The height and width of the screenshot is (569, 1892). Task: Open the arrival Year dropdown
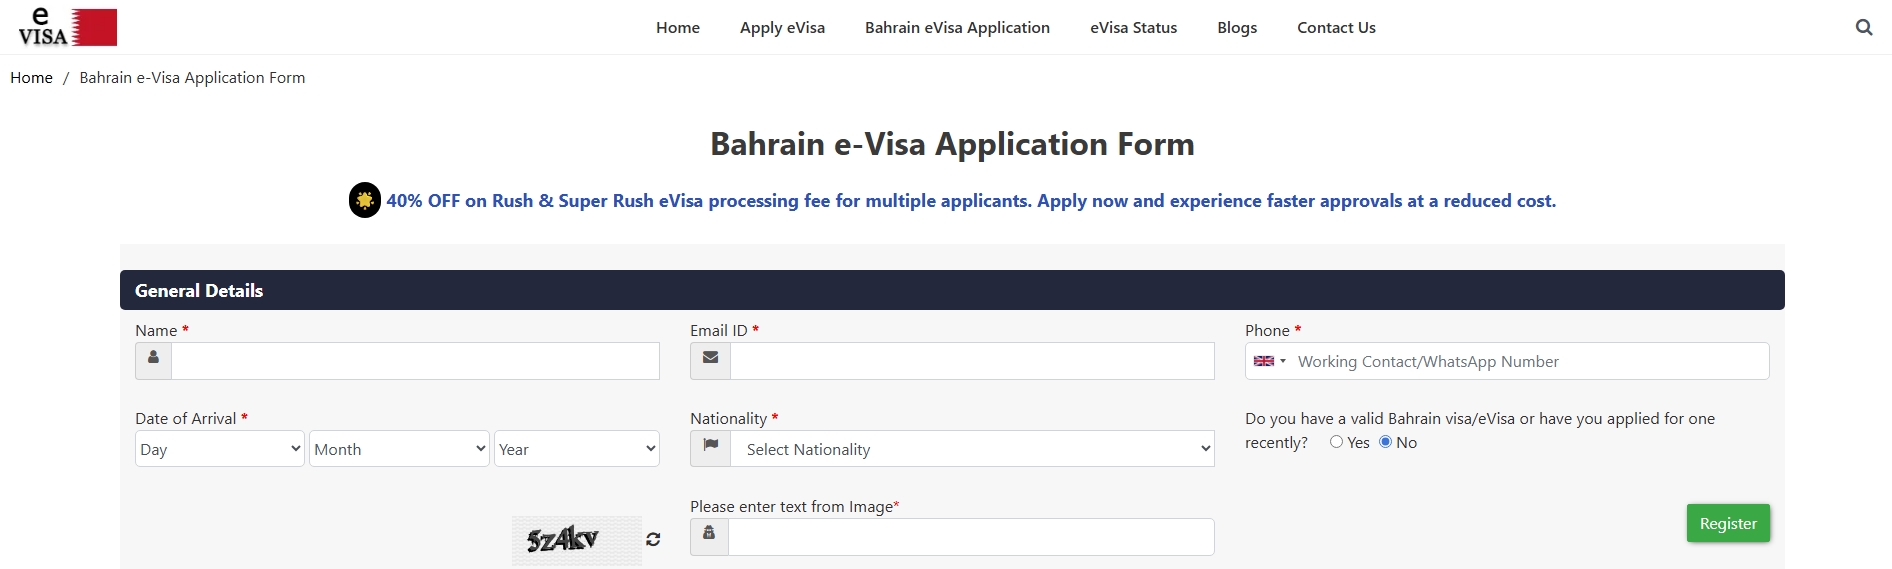click(576, 449)
